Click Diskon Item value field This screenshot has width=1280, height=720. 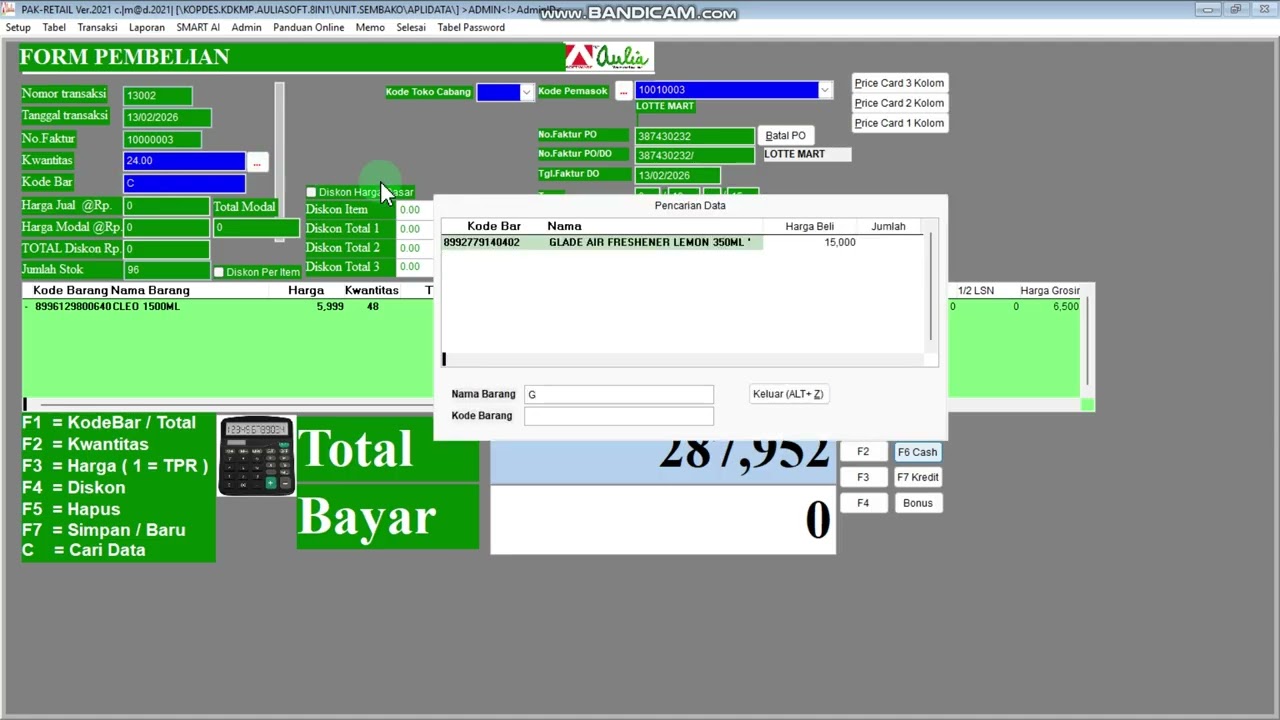click(x=415, y=210)
